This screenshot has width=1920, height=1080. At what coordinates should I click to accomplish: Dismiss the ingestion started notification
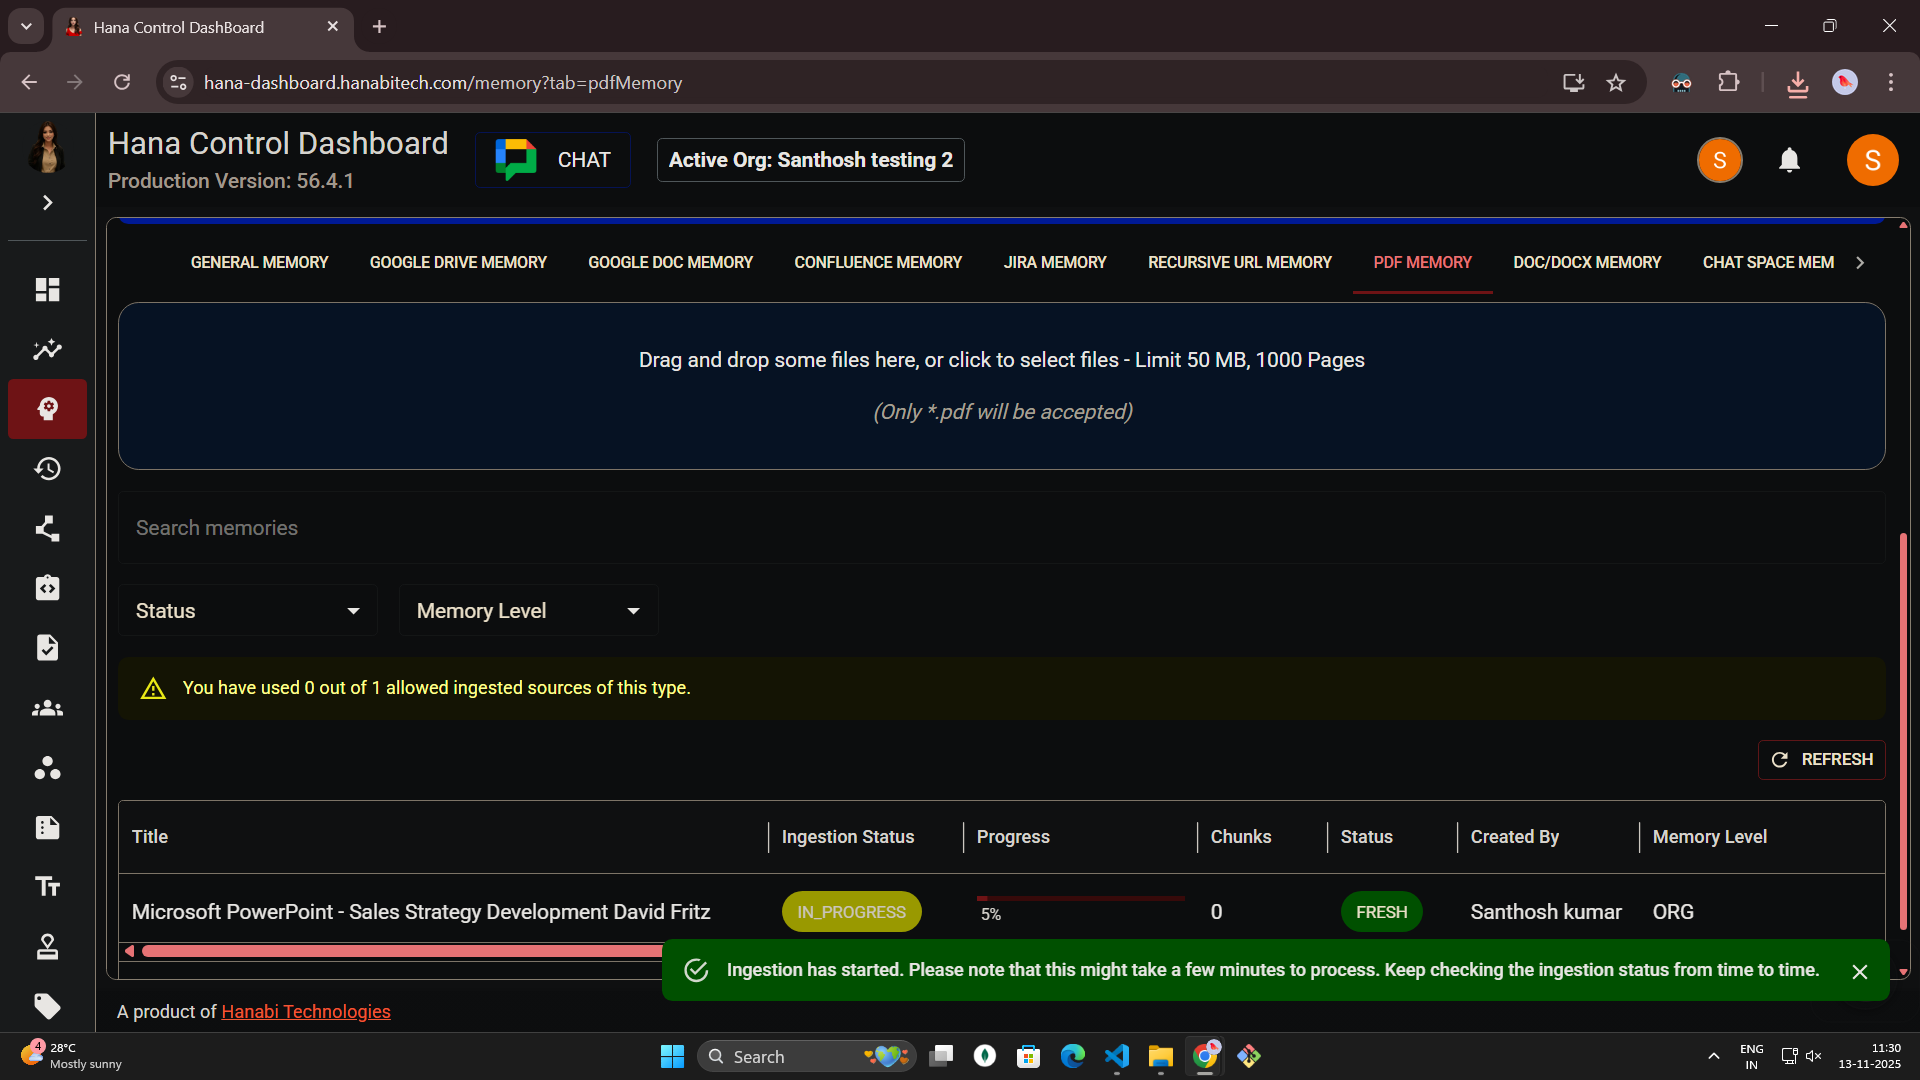1859,972
